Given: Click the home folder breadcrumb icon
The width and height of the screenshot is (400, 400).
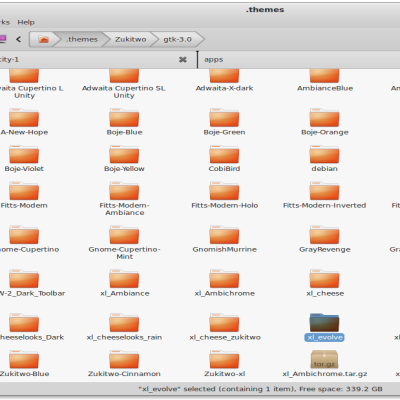Looking at the screenshot, I should click(43, 39).
